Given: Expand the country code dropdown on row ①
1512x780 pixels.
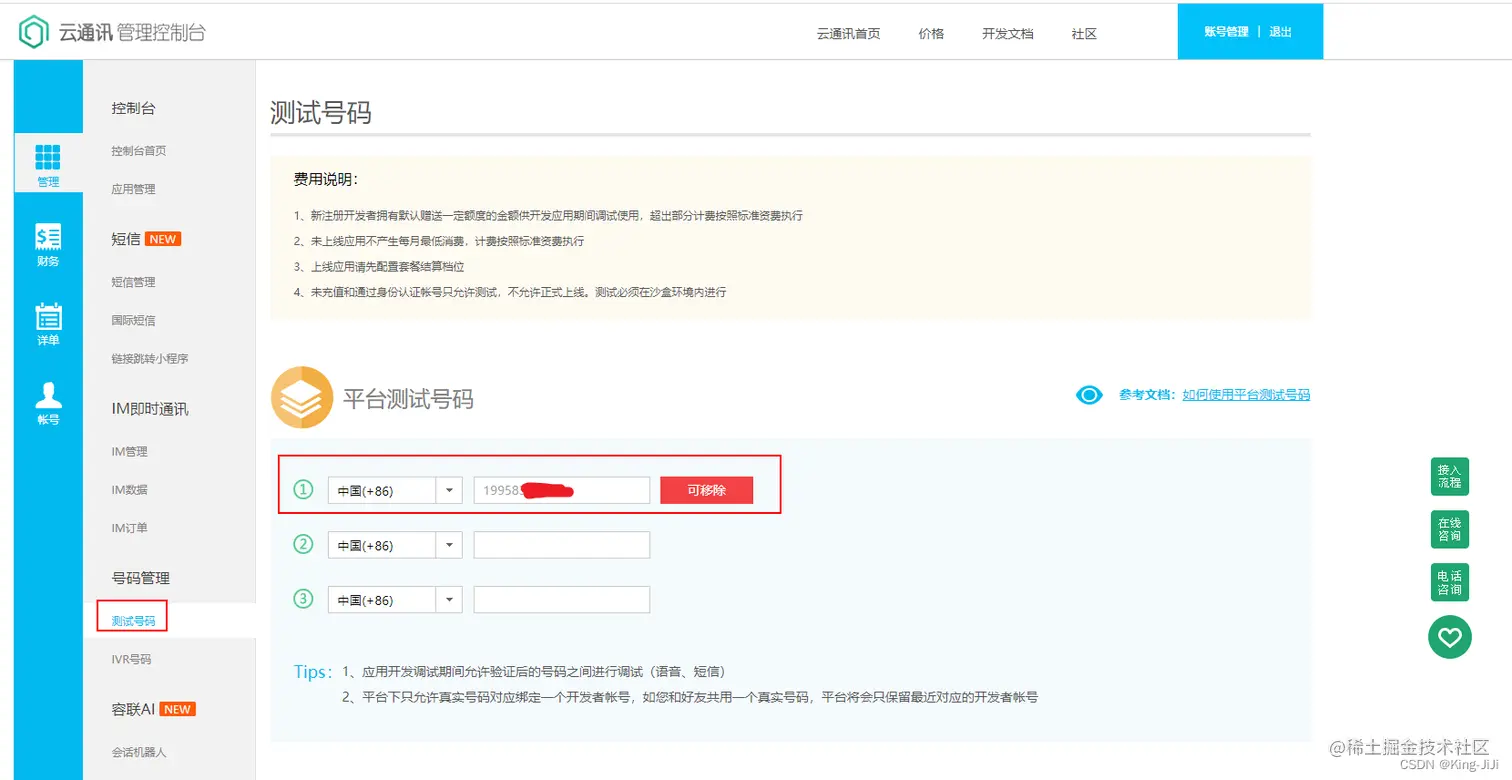Looking at the screenshot, I should pyautogui.click(x=448, y=490).
